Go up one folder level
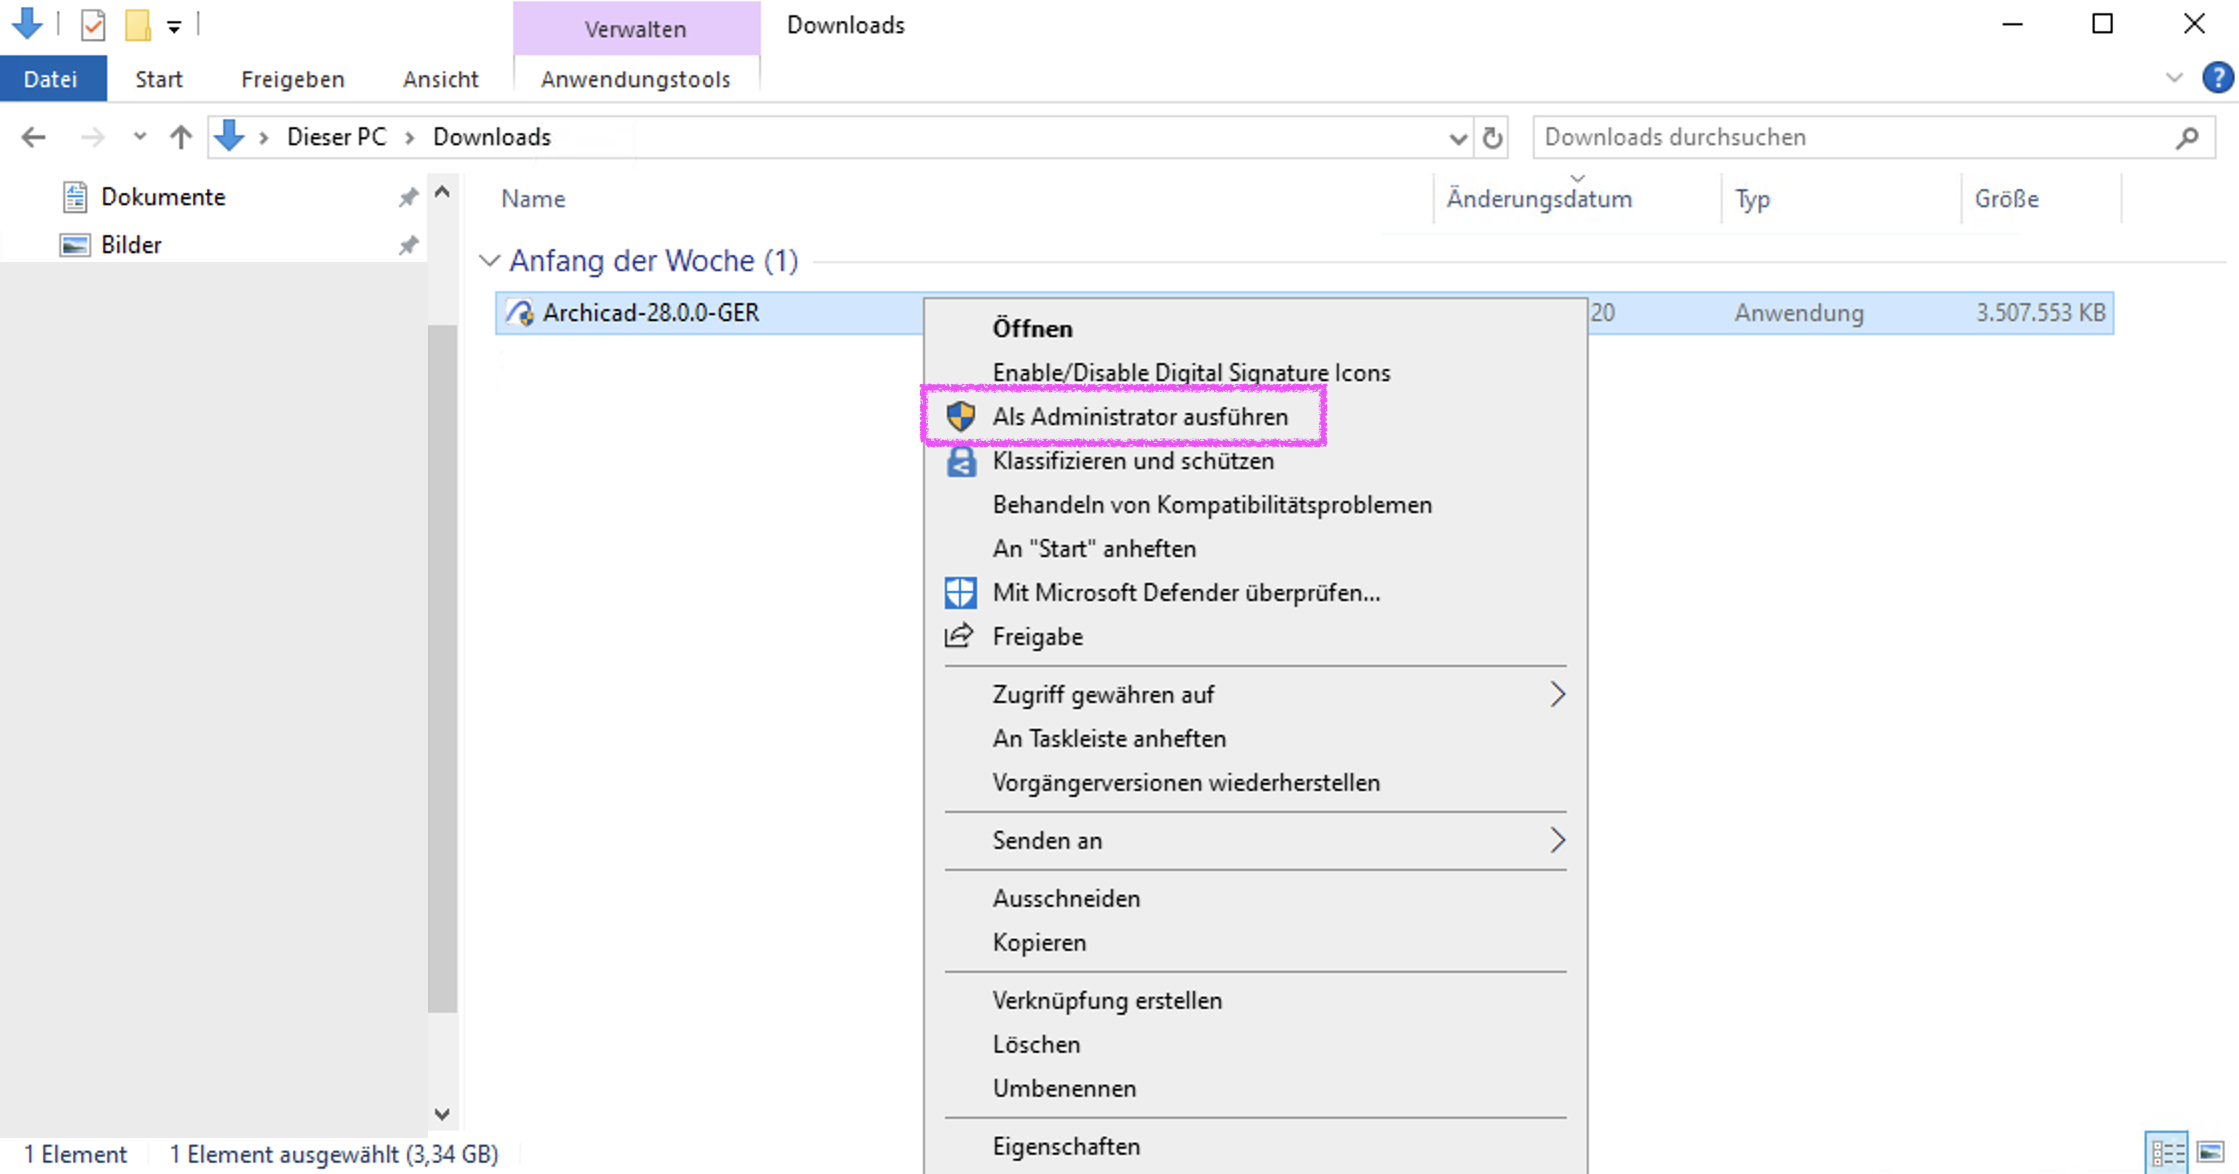Screen dimensions: 2239x1174 [181, 137]
